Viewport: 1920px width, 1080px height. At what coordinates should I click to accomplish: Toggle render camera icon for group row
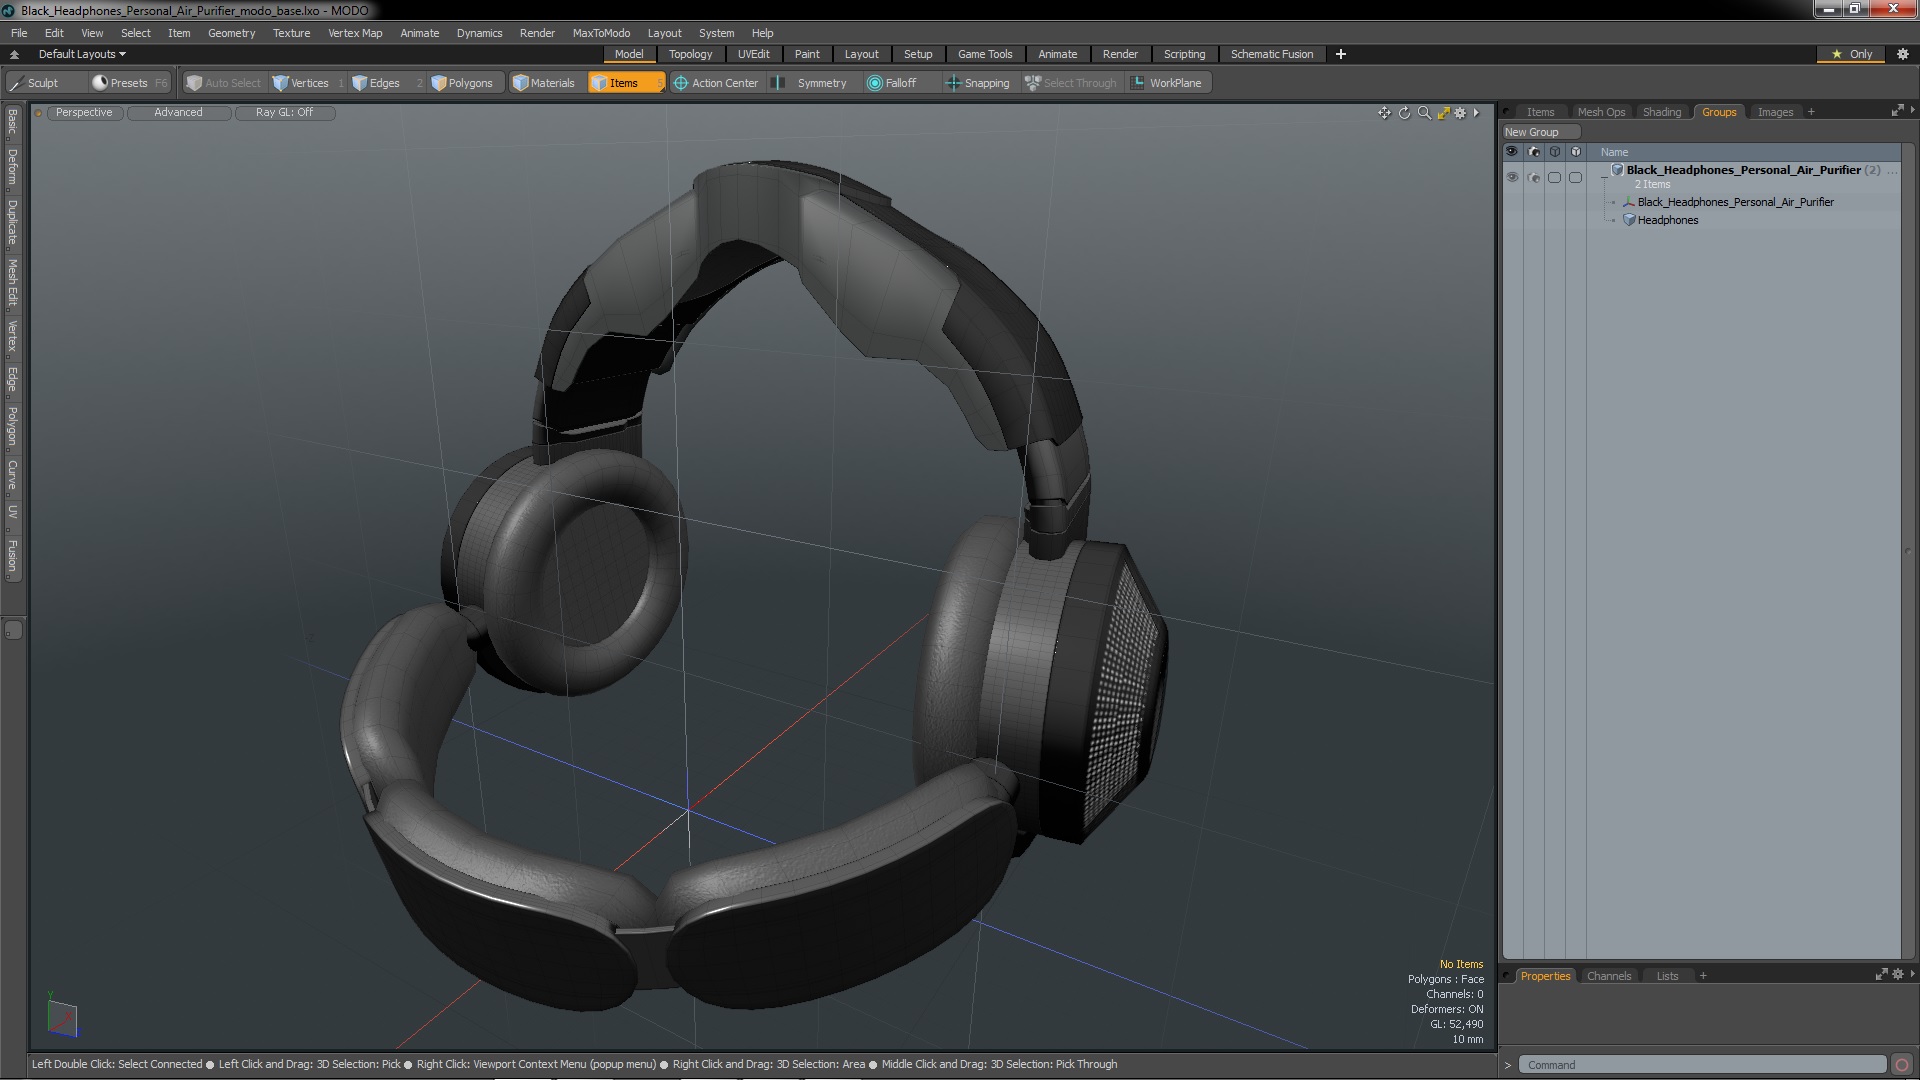pyautogui.click(x=1534, y=177)
